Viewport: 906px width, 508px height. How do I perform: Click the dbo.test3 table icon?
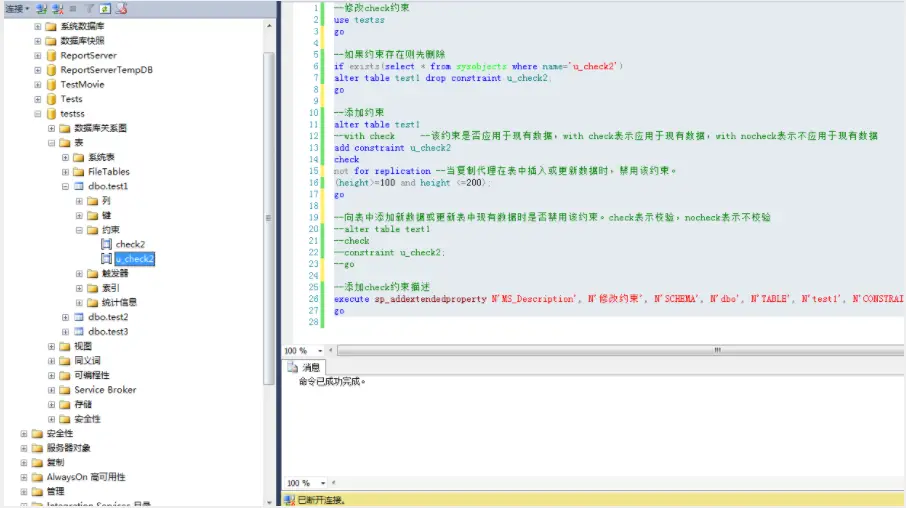tap(79, 331)
